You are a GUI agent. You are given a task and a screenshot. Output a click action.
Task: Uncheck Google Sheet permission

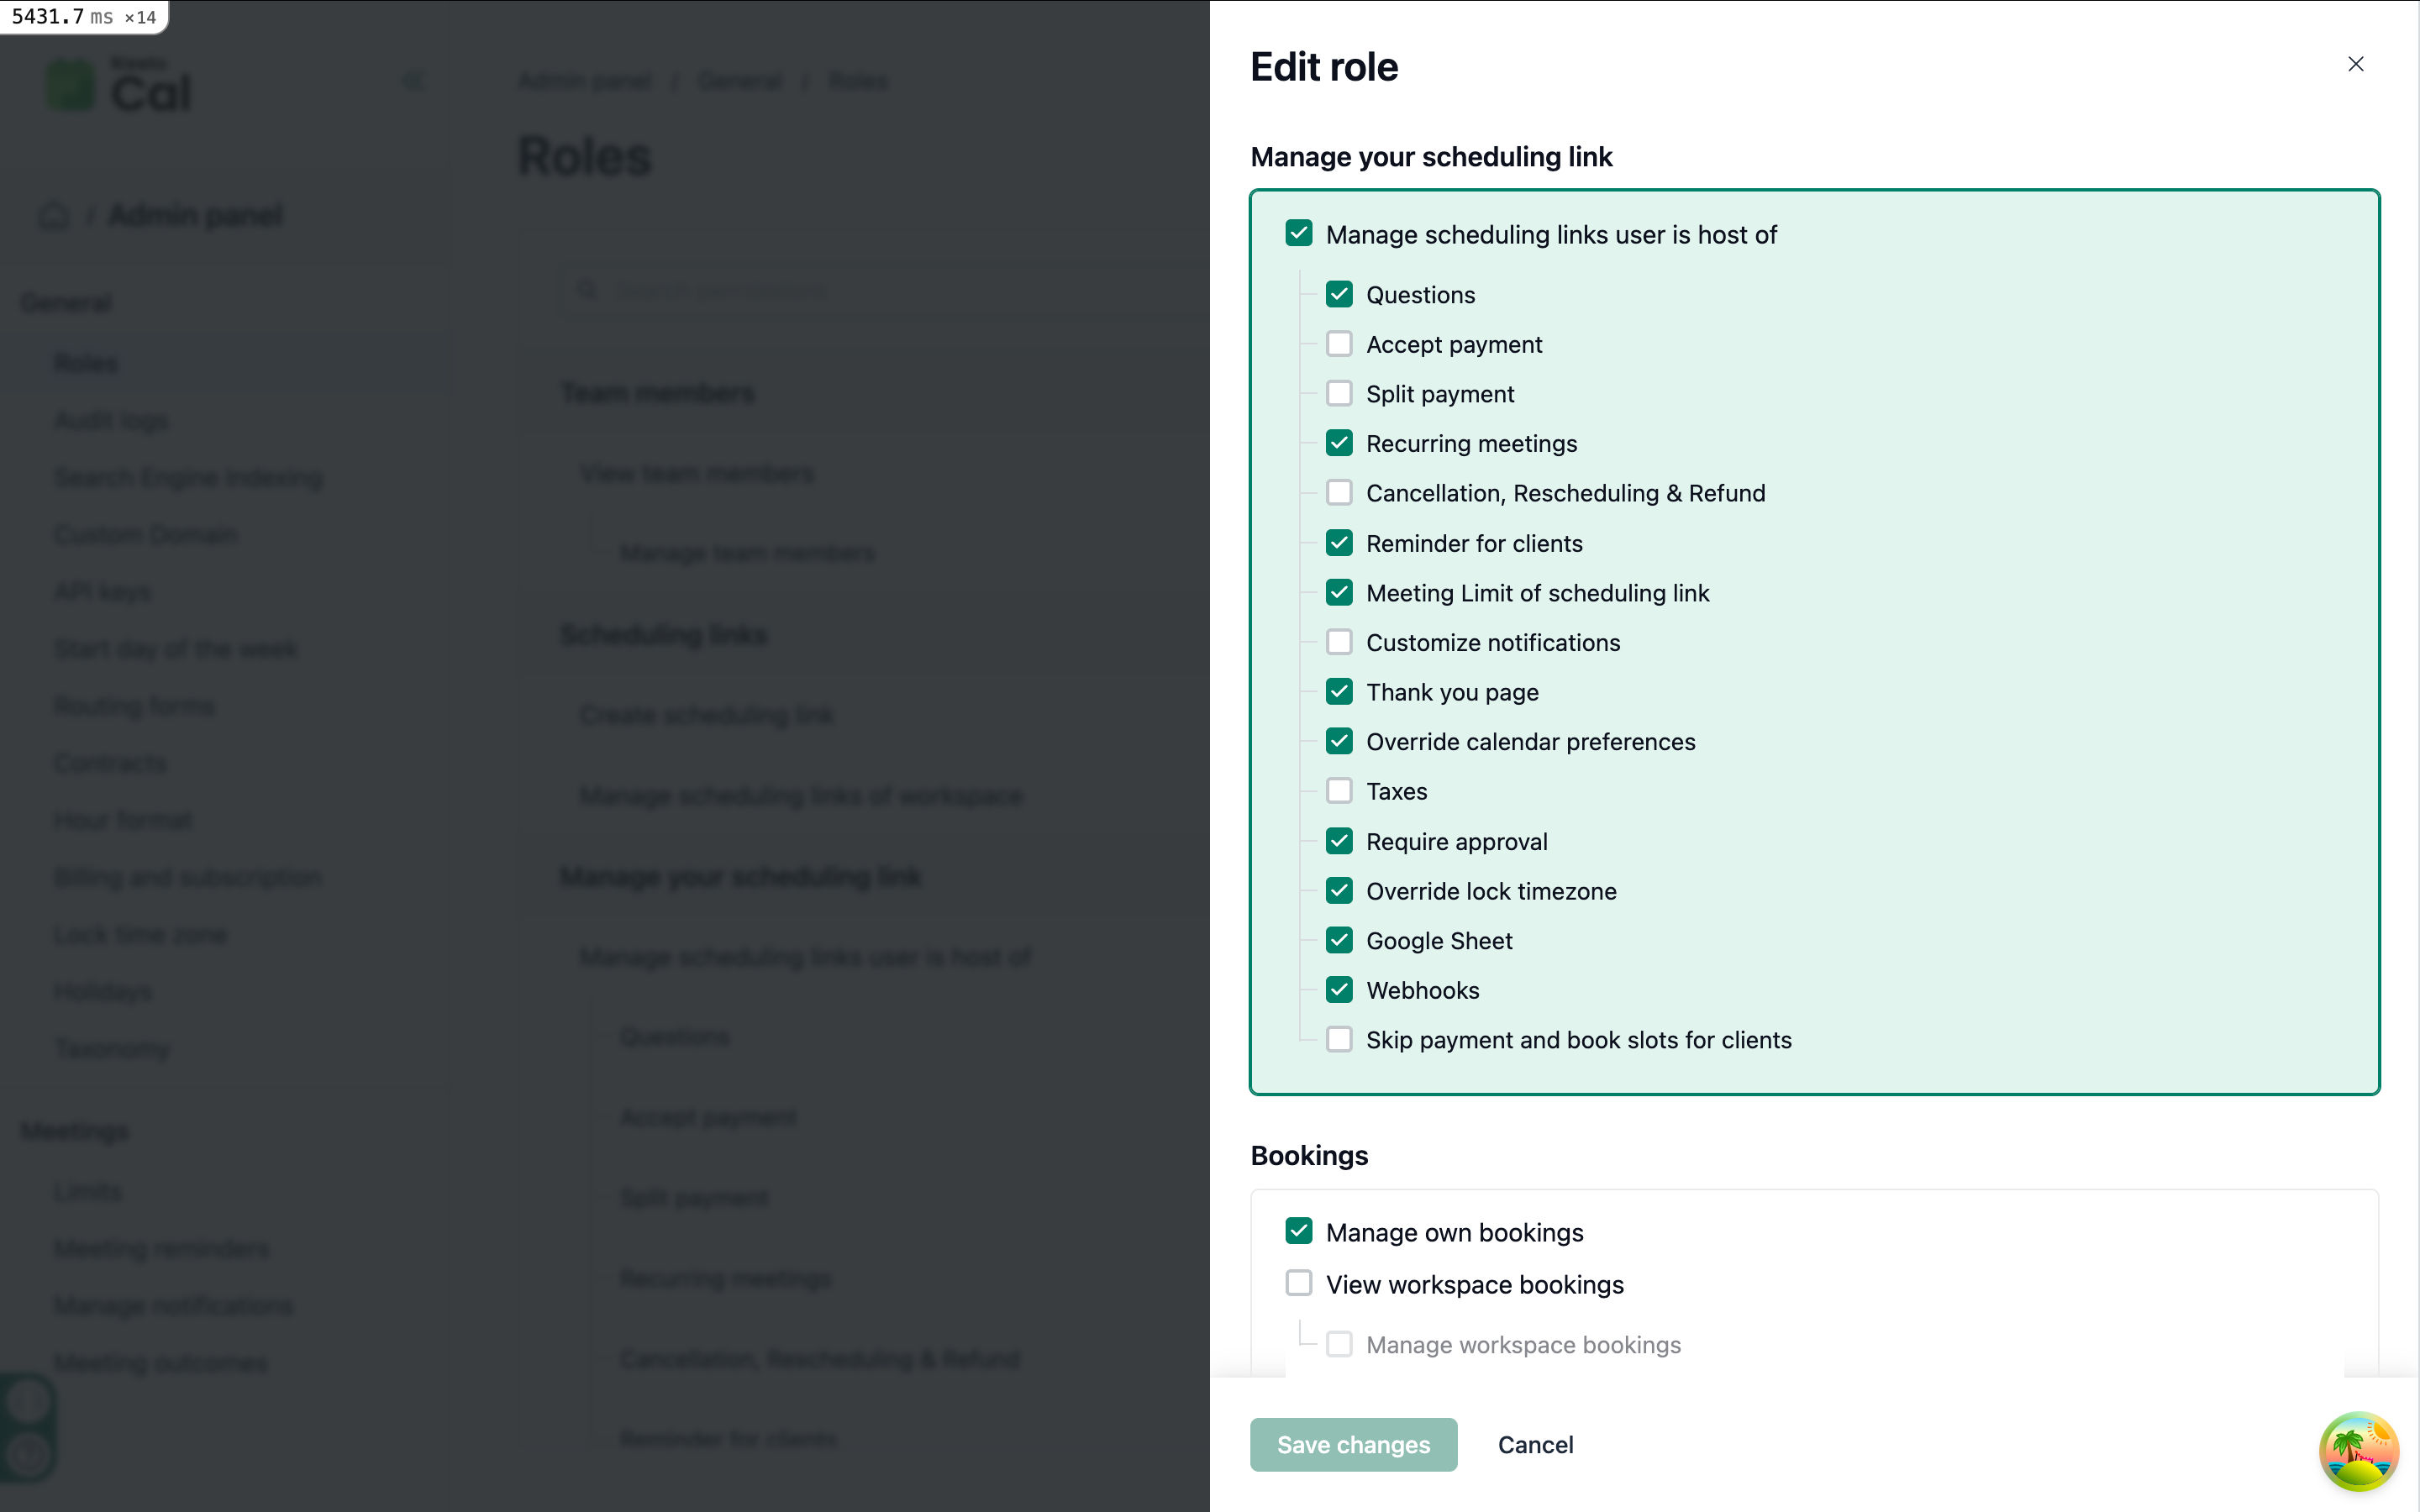click(x=1339, y=940)
